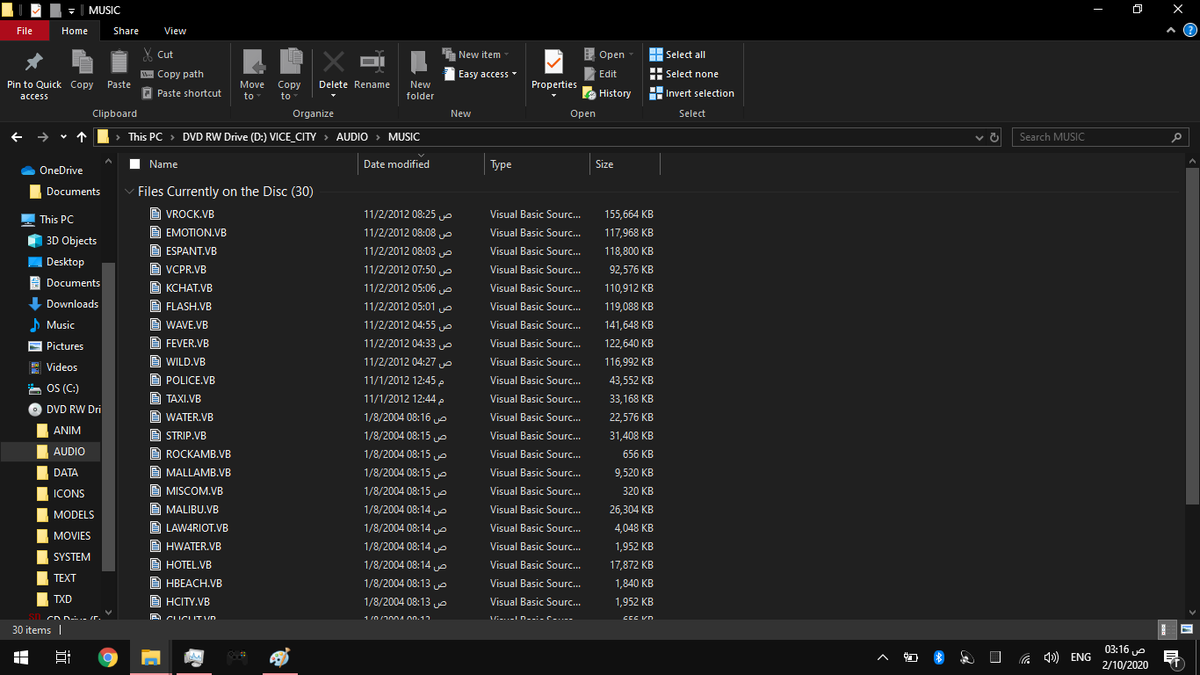The image size is (1200, 675).
Task: Click Copy path in the ribbon
Action: tap(172, 74)
